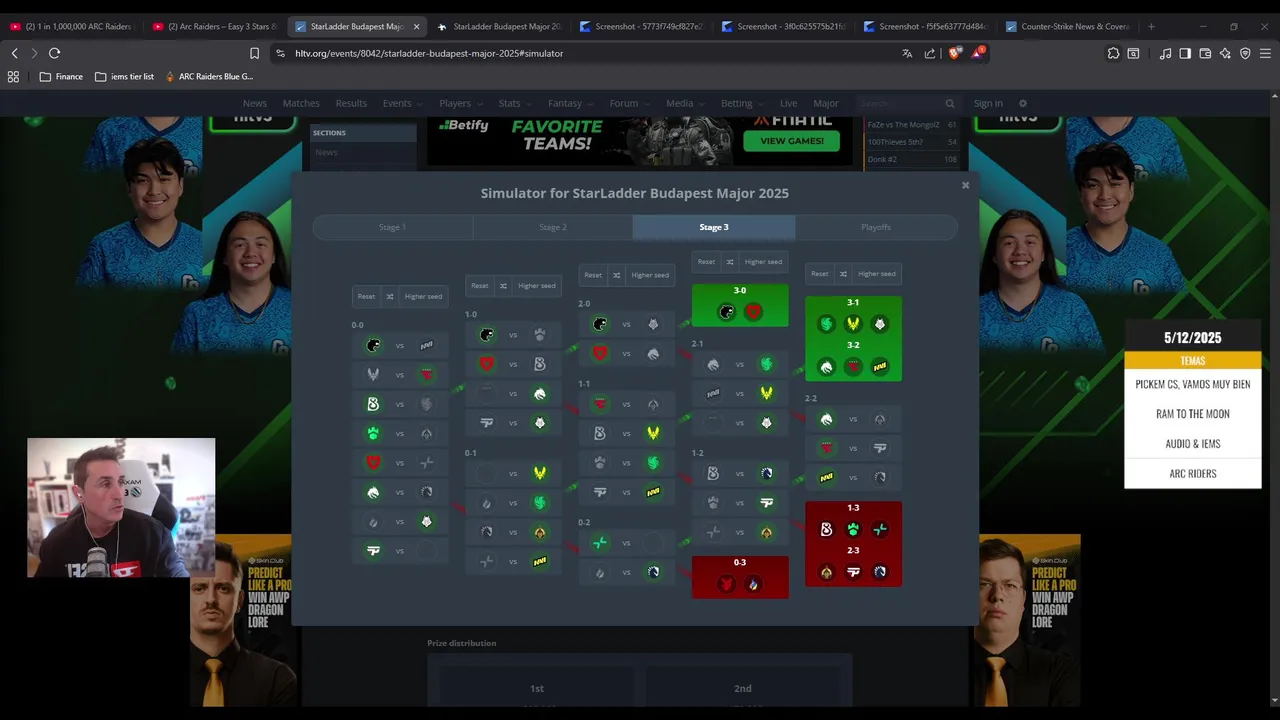This screenshot has height=720, width=1280.
Task: Pick the yellow Vitality logo in second 1-1 match
Action: pyautogui.click(x=653, y=433)
